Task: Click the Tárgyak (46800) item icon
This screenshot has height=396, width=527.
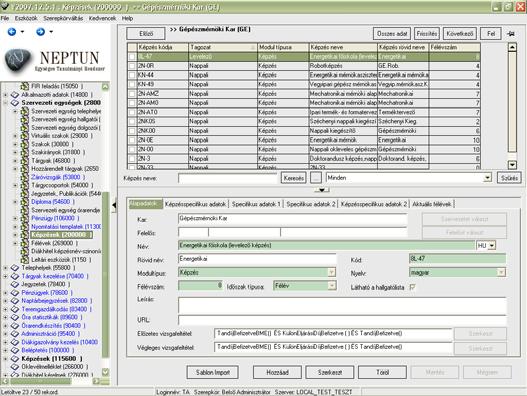Action: tap(25, 161)
